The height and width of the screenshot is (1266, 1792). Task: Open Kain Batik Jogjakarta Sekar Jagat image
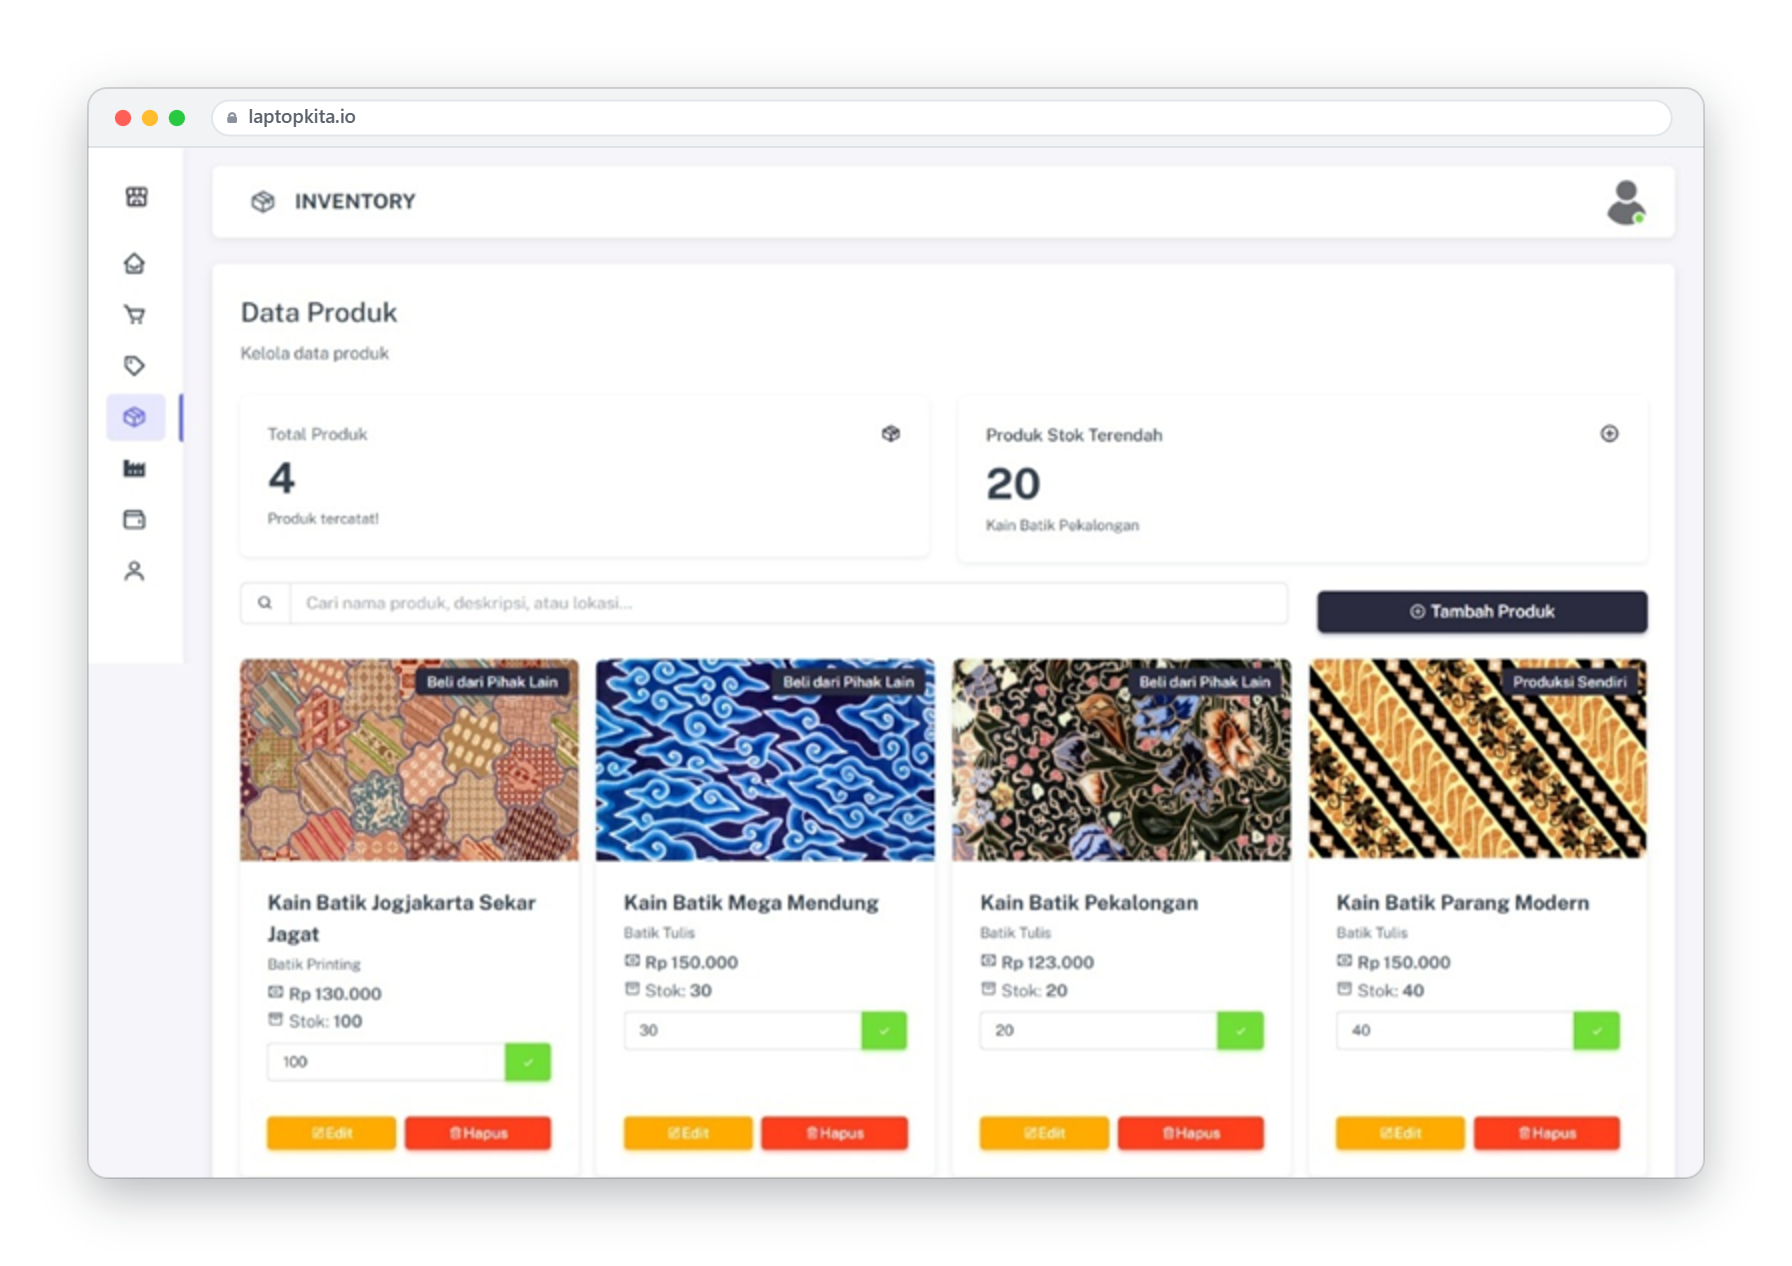pyautogui.click(x=409, y=760)
